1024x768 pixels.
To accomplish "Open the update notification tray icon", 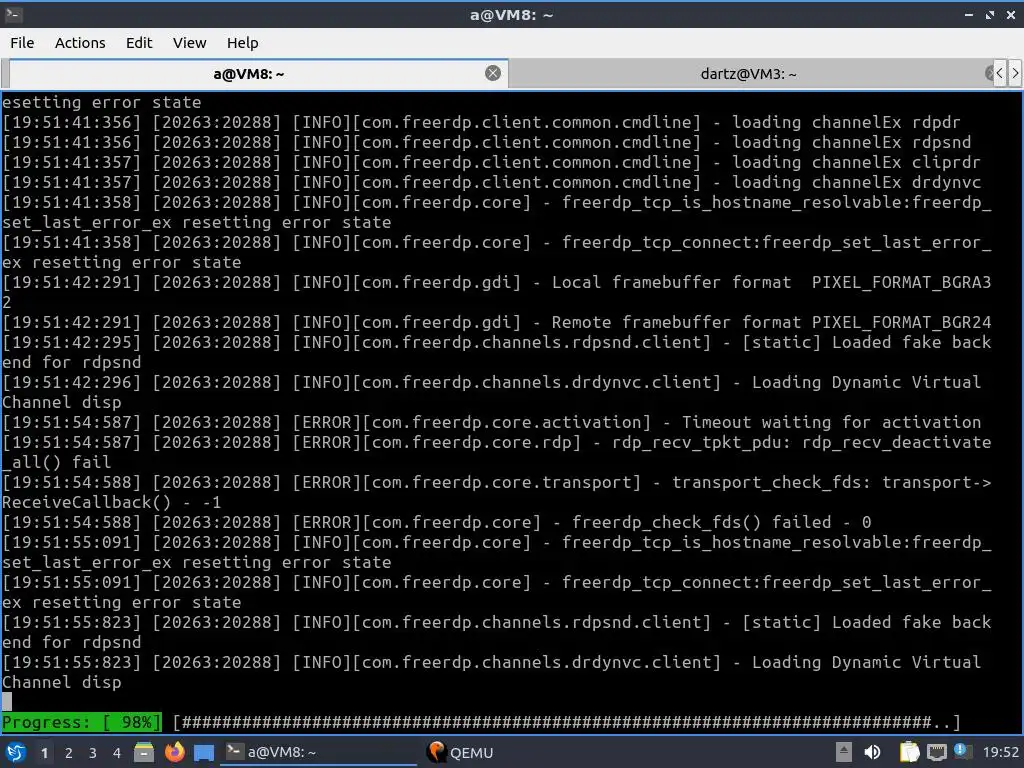I will [962, 751].
